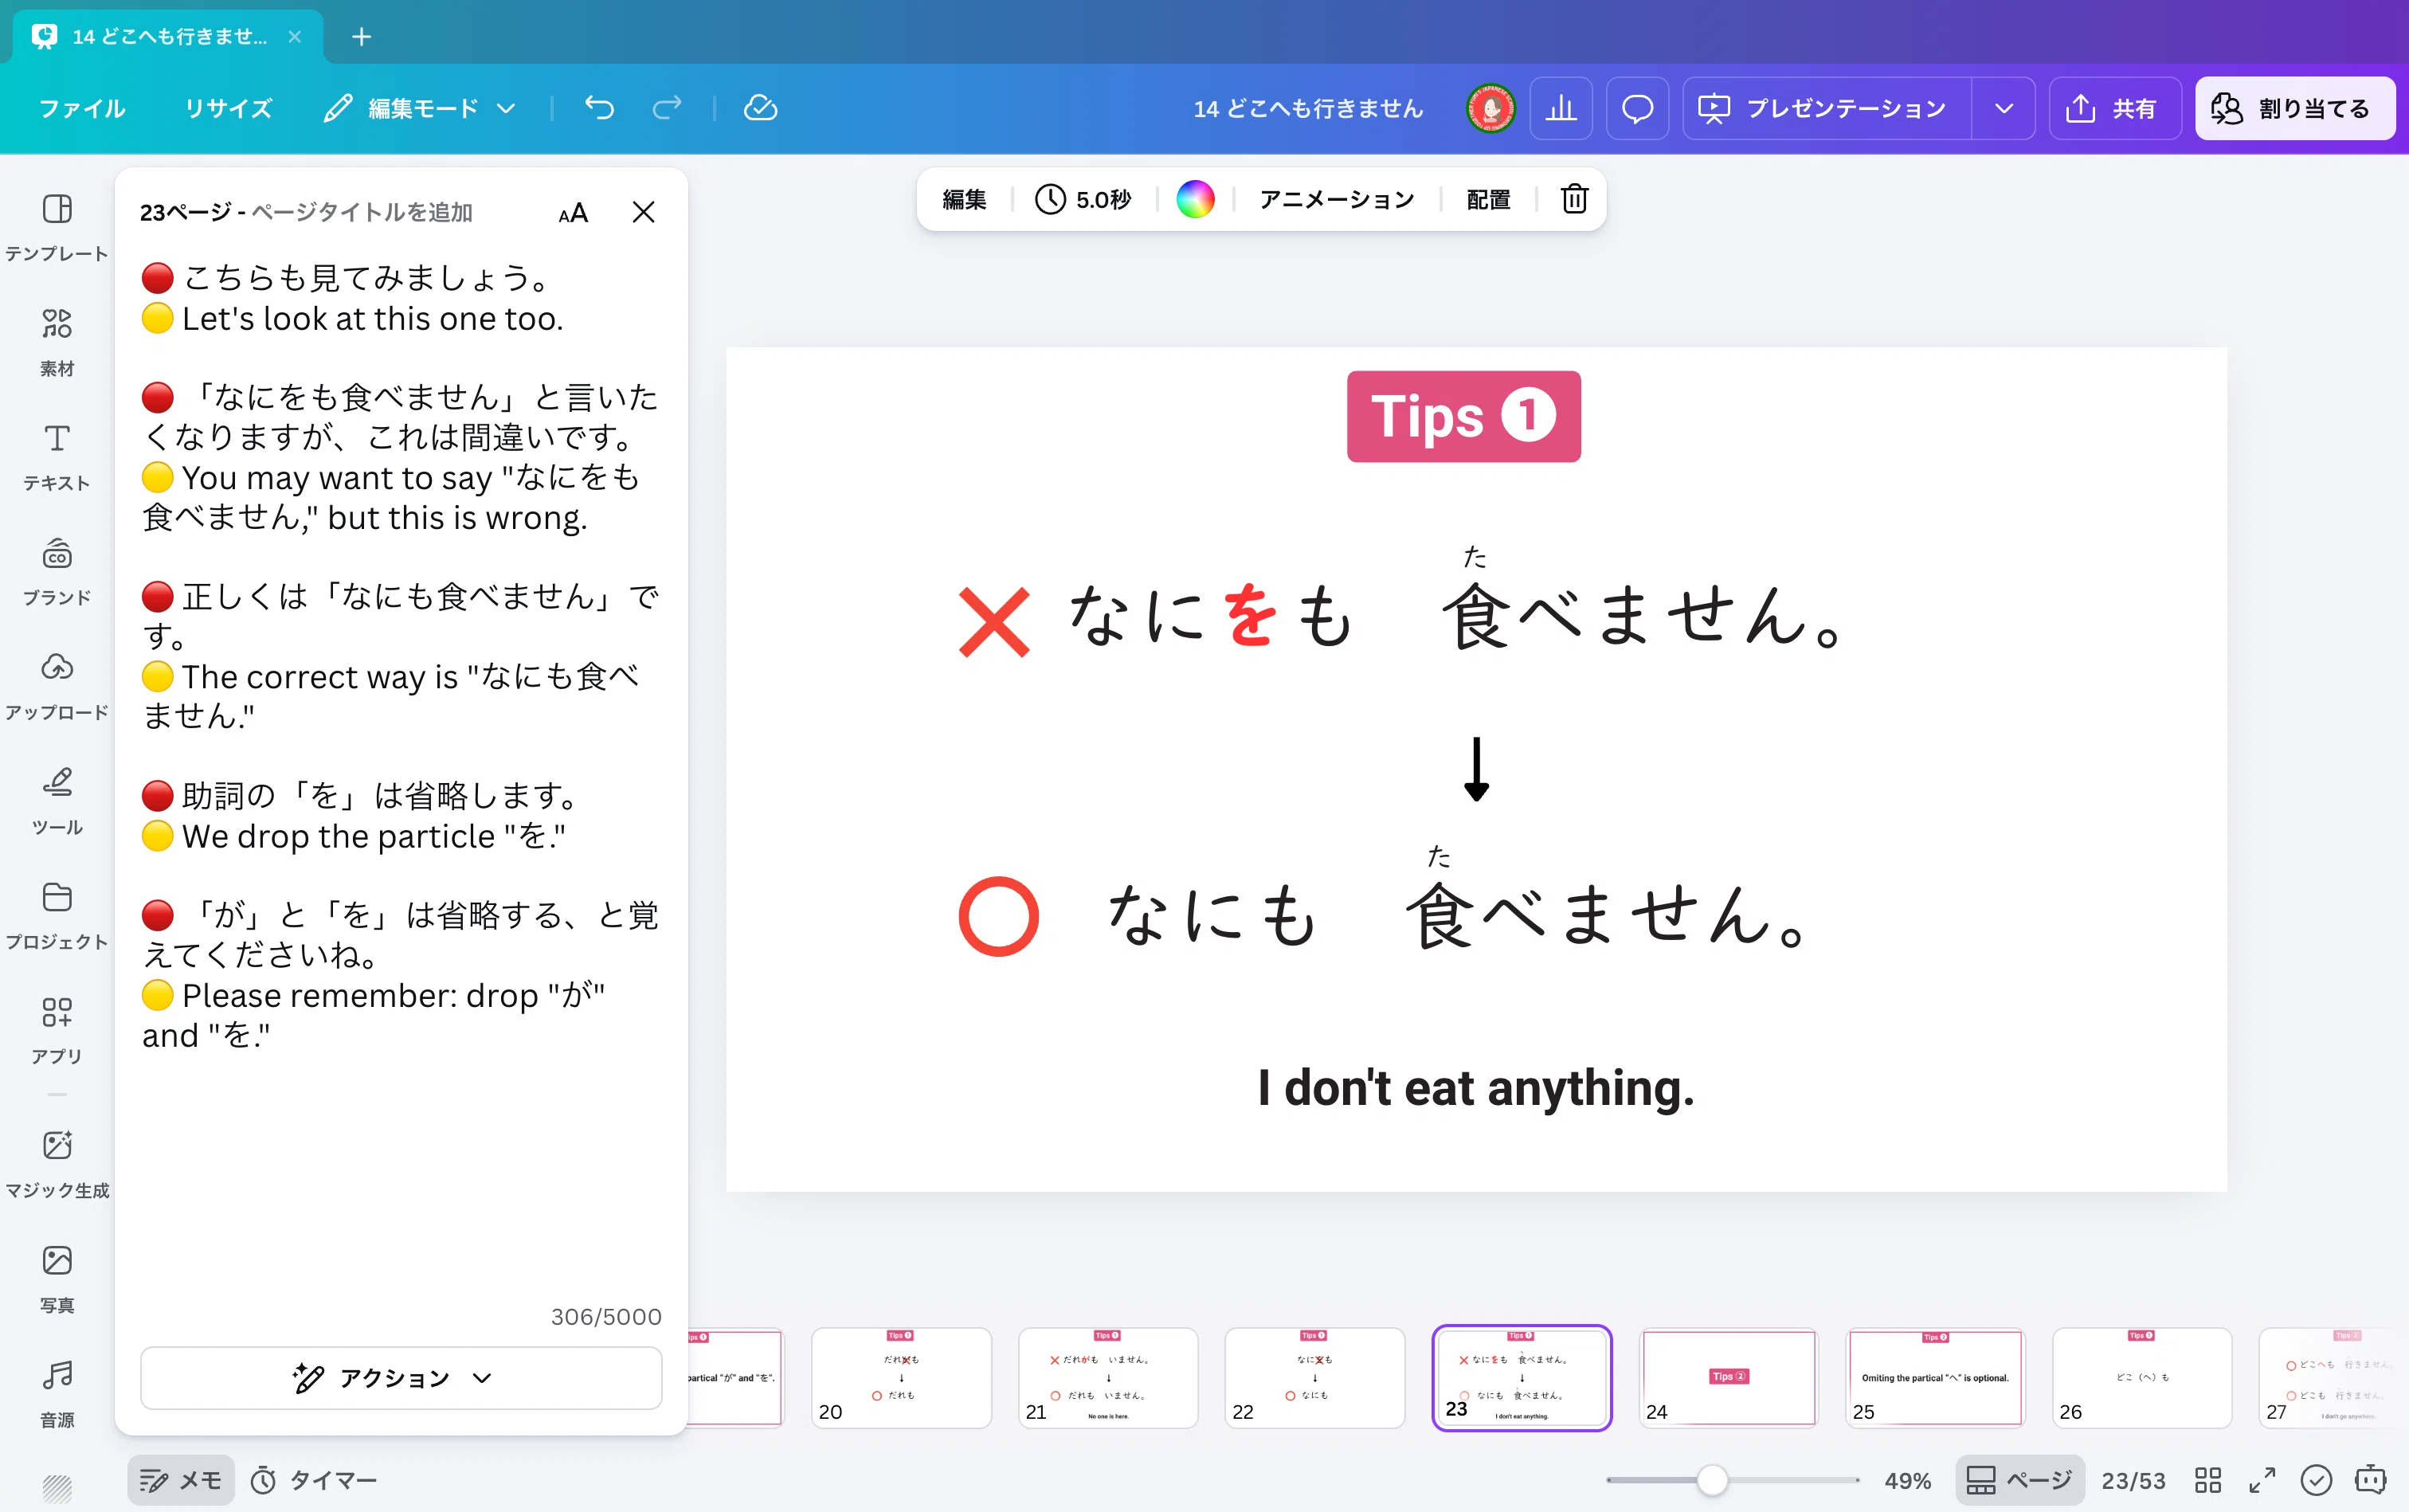
Task: Click the 共有 (Share) button
Action: pos(2114,108)
